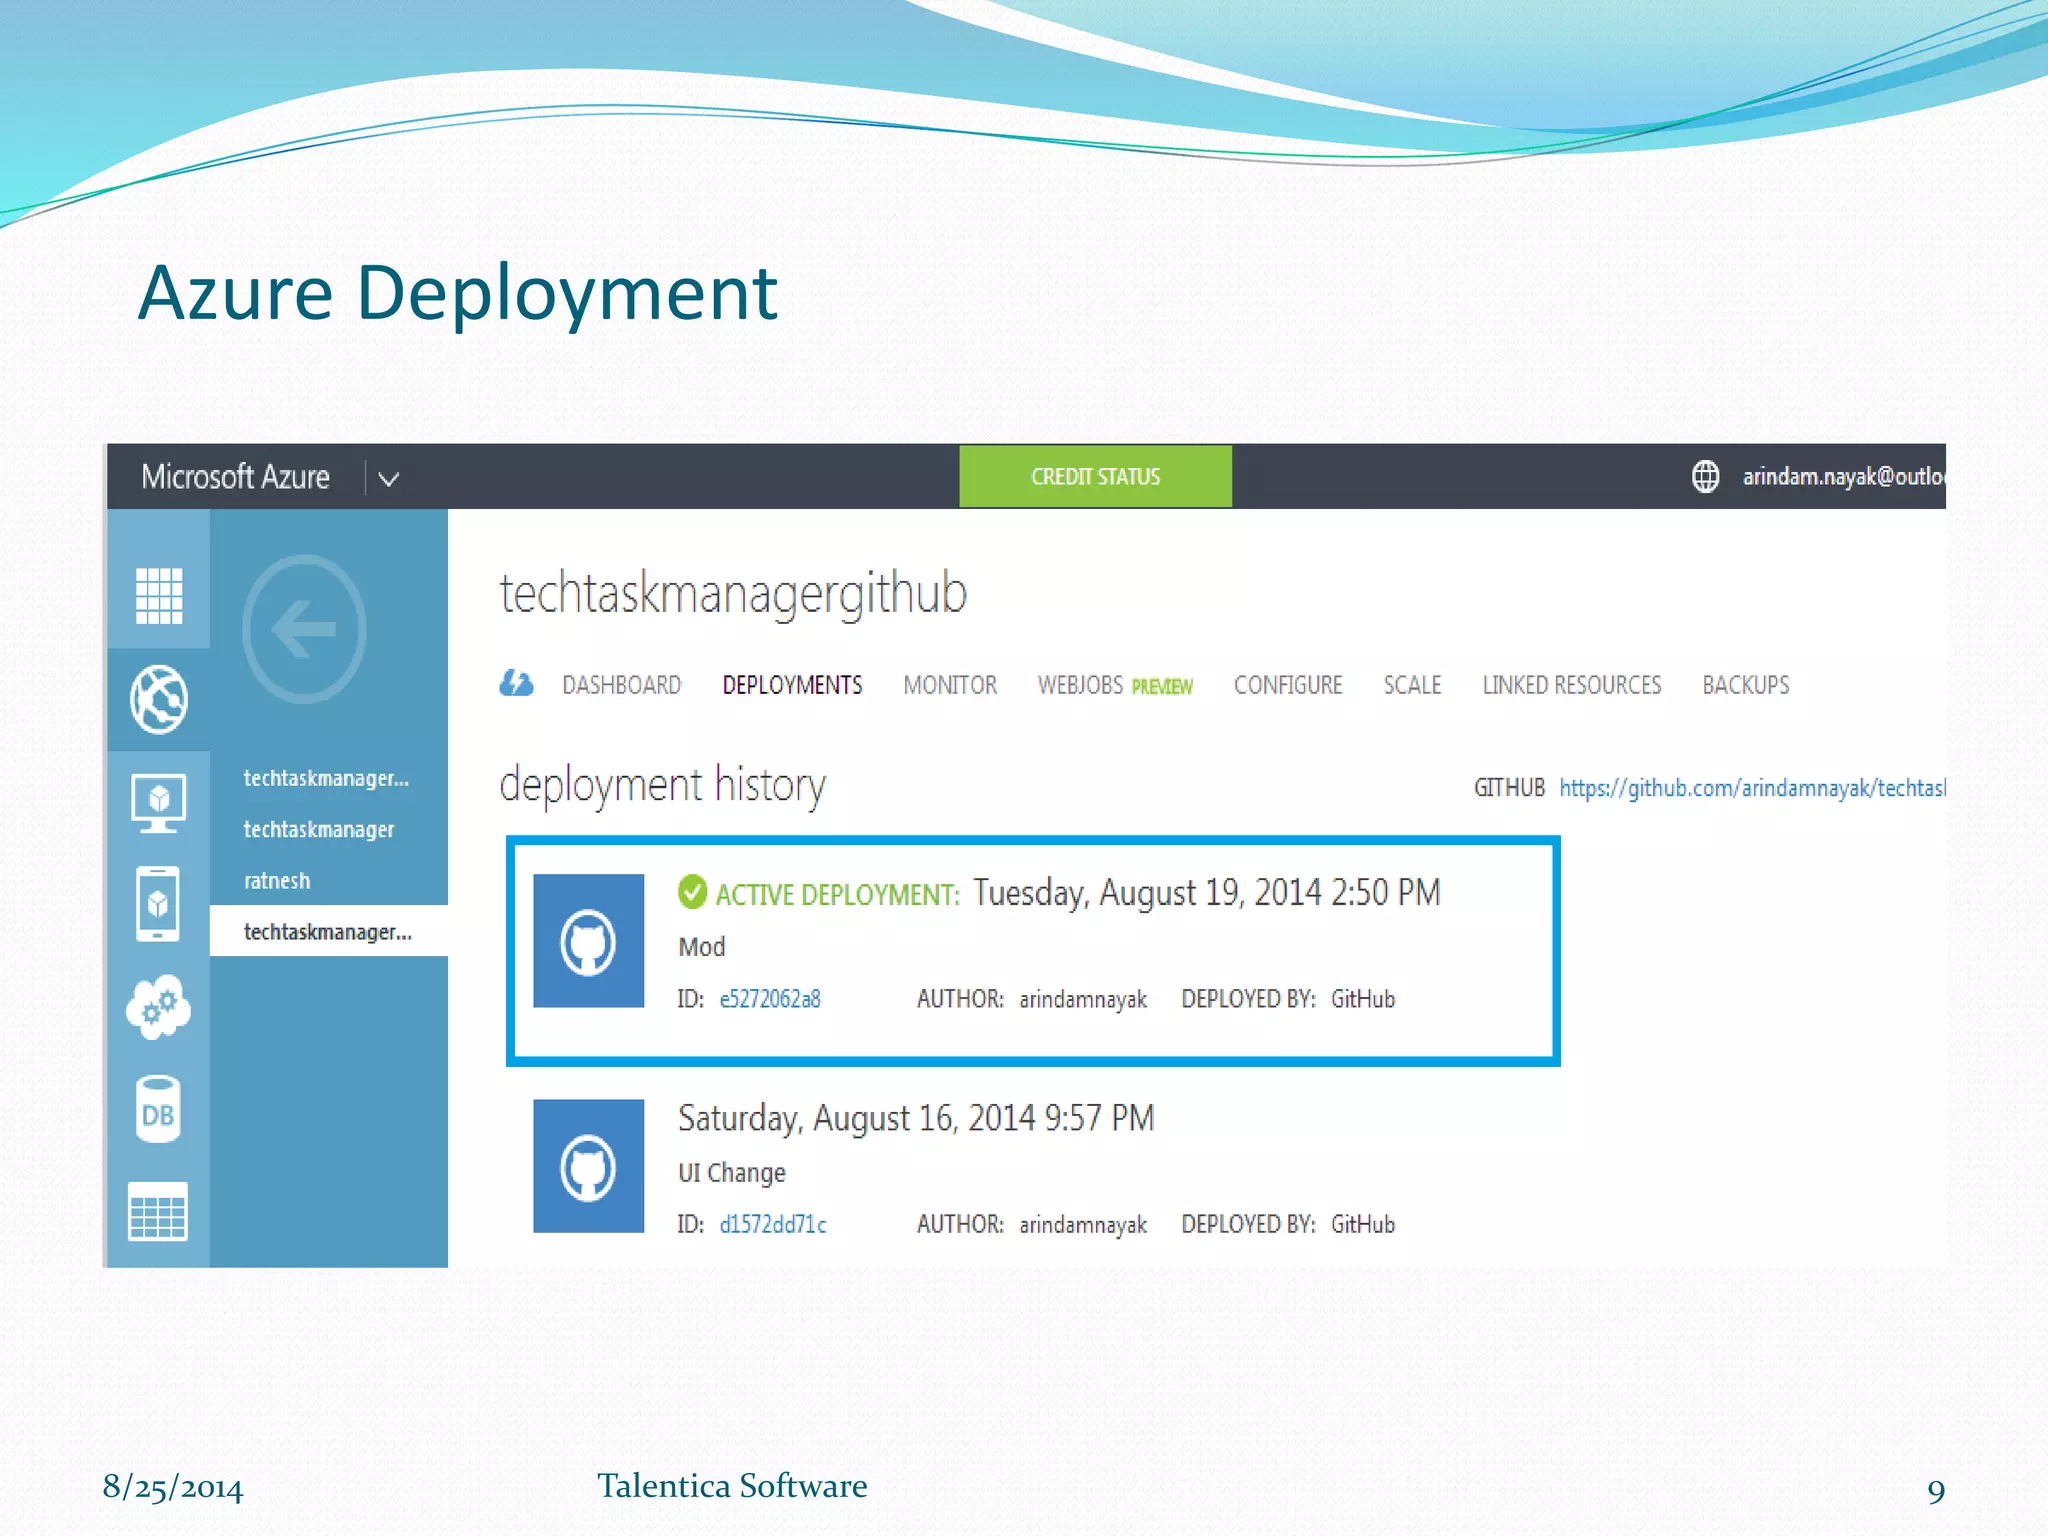The width and height of the screenshot is (2048, 1536).
Task: Click the ACTIVE DEPLOYMENT label
Action: tap(837, 894)
